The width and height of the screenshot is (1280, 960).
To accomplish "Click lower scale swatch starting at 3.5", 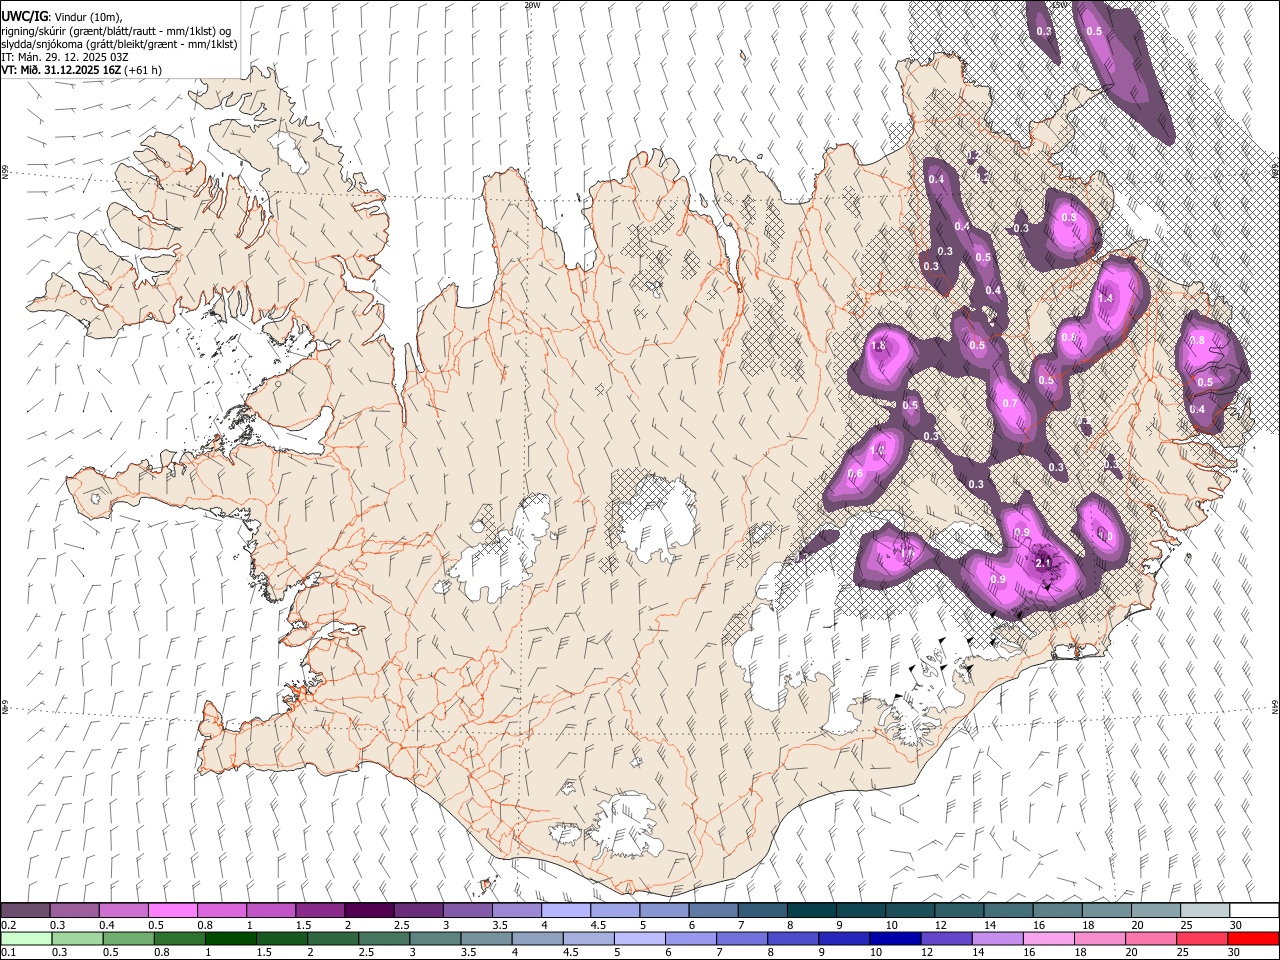I will point(486,938).
